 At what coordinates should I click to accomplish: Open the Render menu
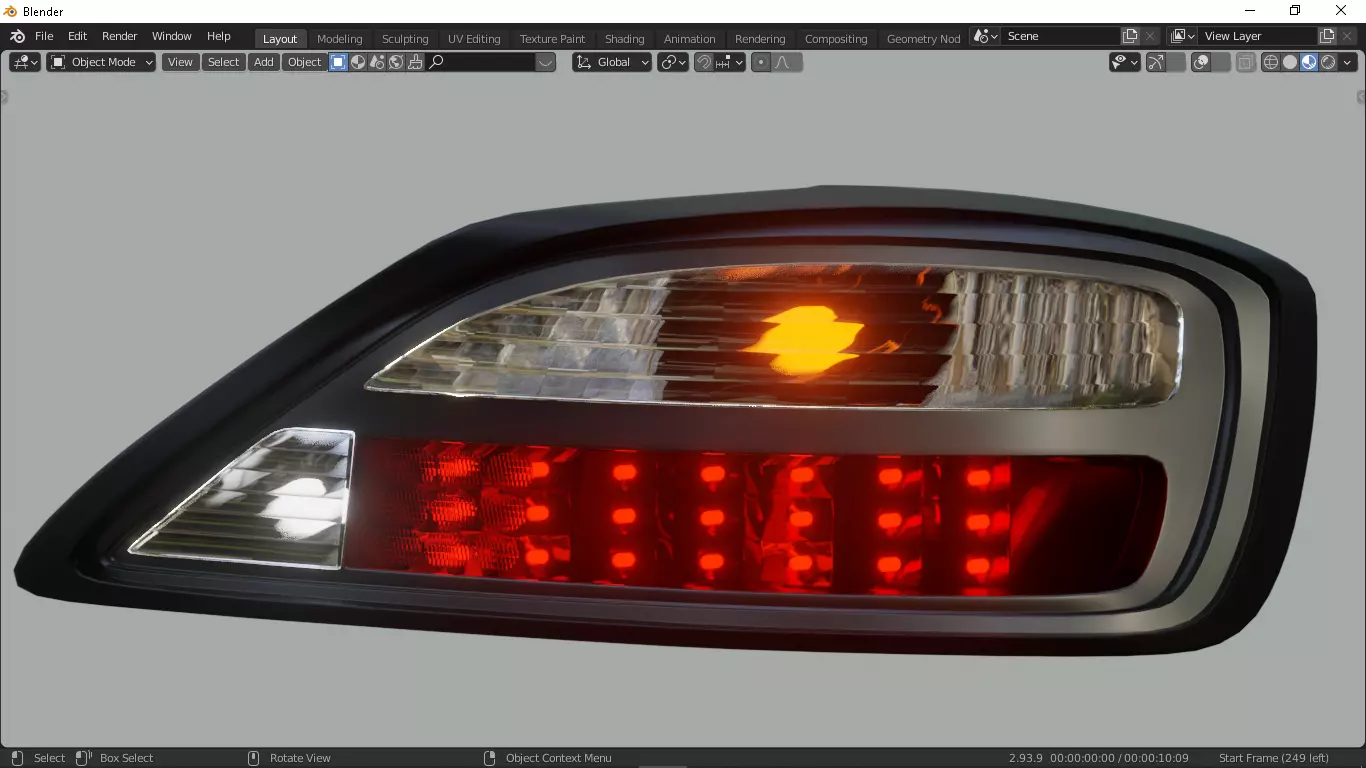(119, 36)
